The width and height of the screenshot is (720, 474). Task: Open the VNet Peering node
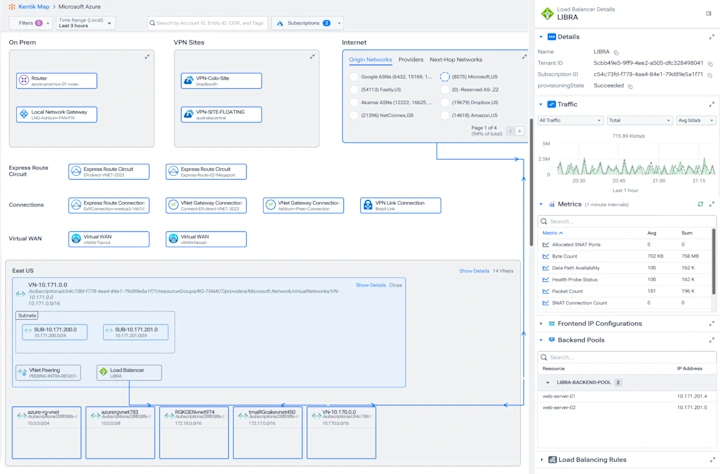coord(48,372)
